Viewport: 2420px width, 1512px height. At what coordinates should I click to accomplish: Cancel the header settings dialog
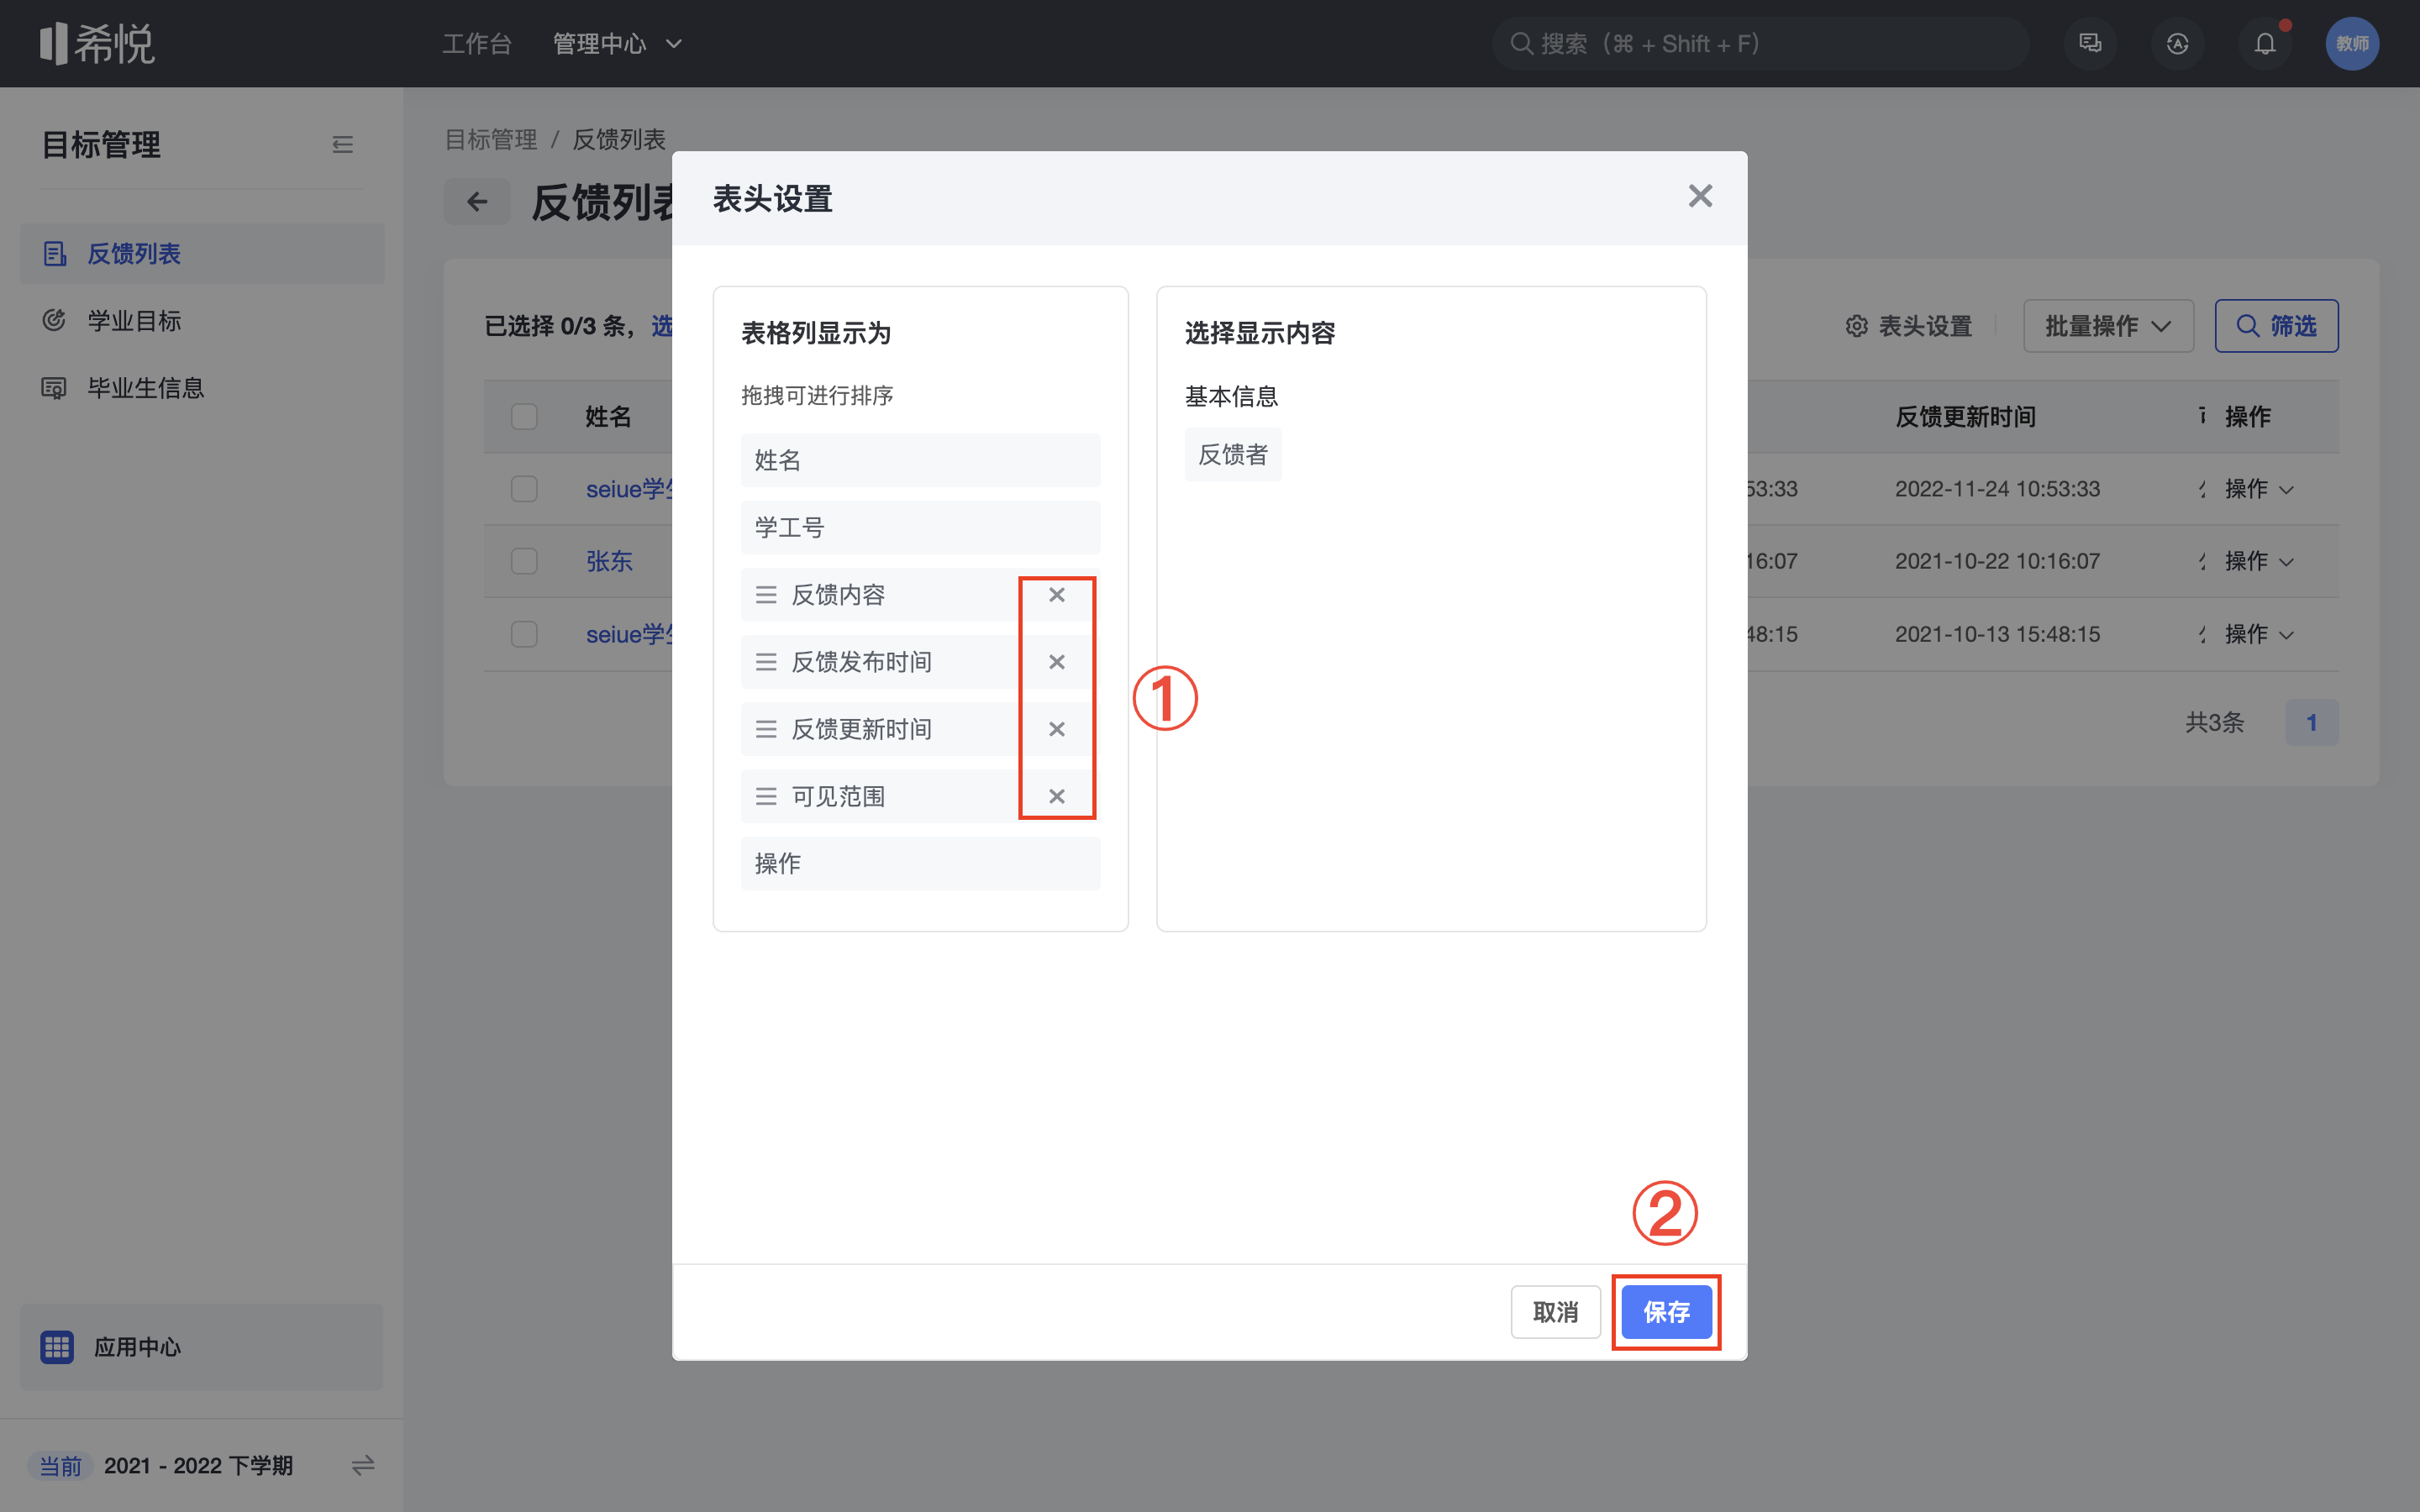(1555, 1311)
